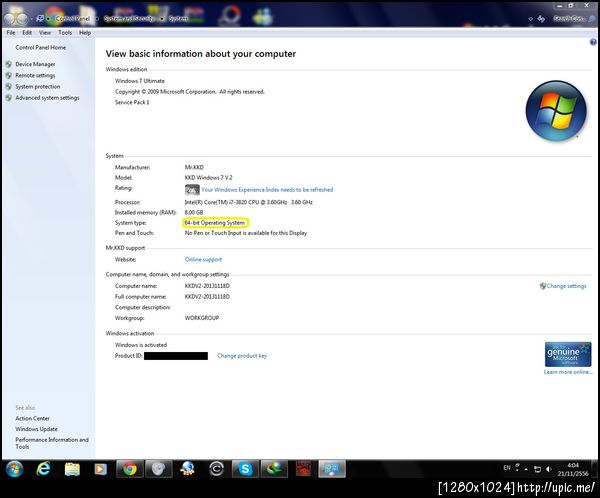
Task: Click the Windows Experience rating icon
Action: [x=192, y=189]
